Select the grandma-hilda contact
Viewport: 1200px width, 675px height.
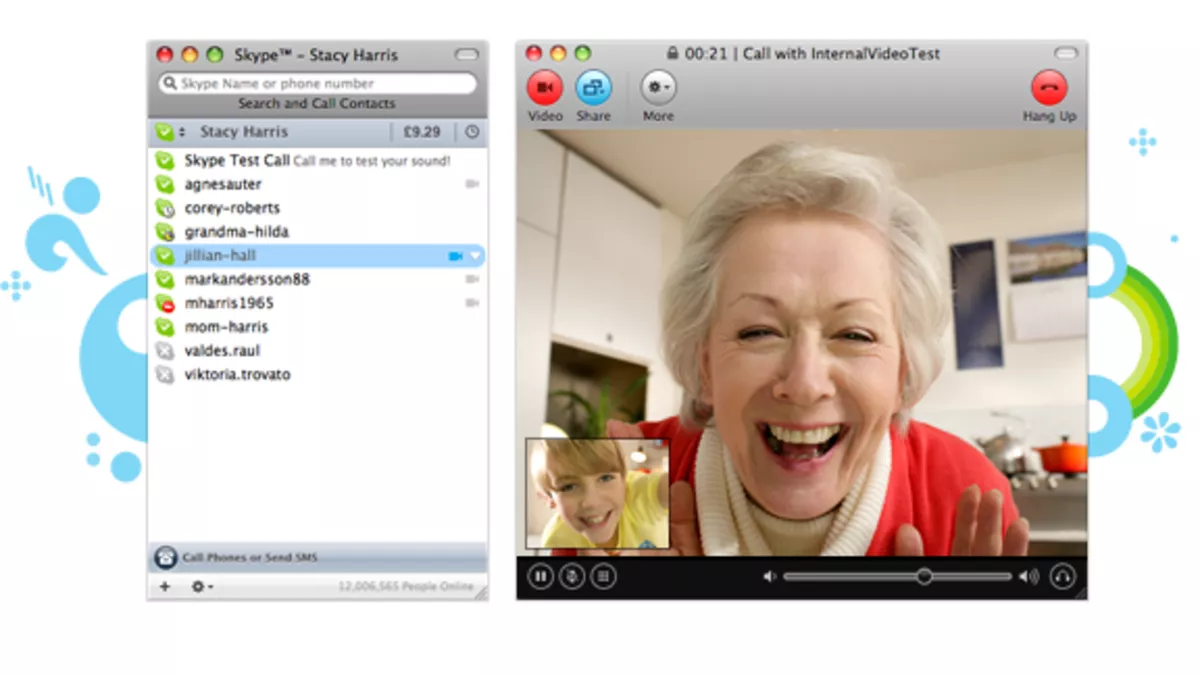[236, 232]
